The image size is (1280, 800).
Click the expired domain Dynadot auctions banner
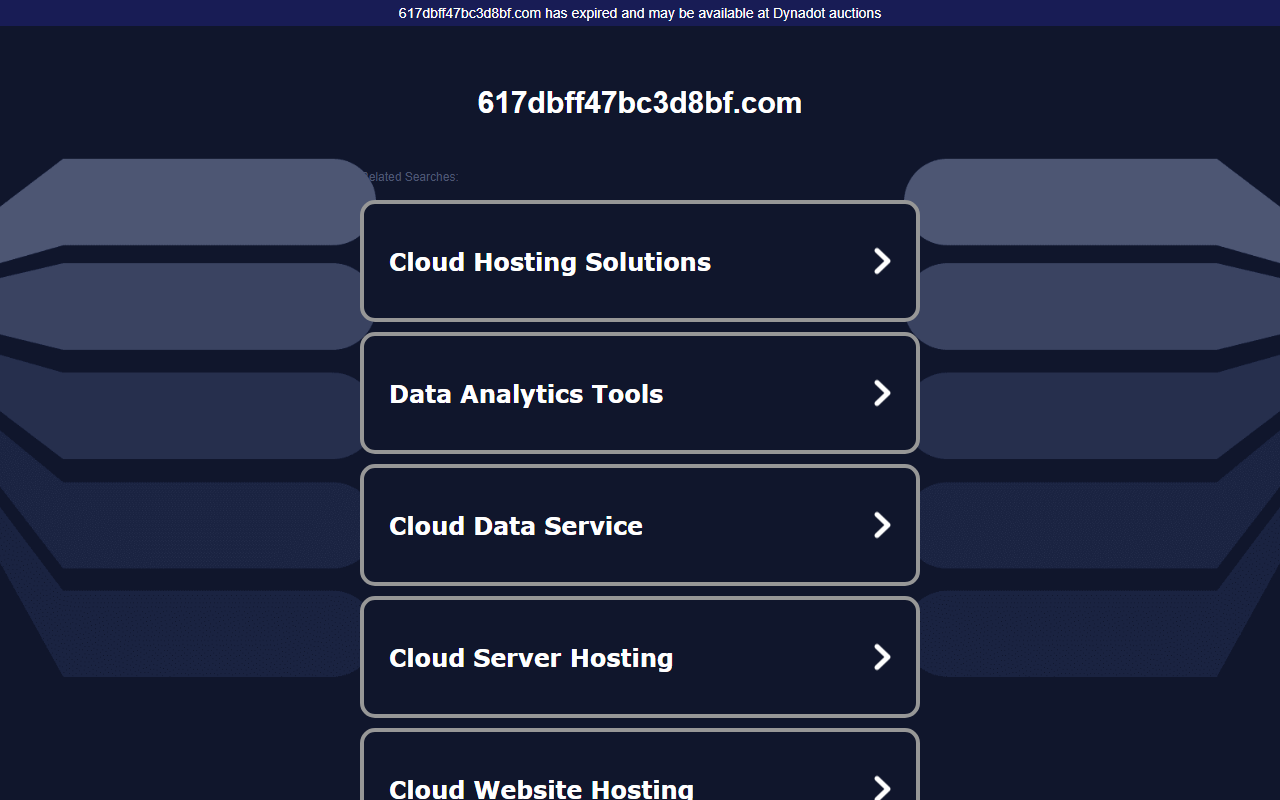click(x=640, y=13)
